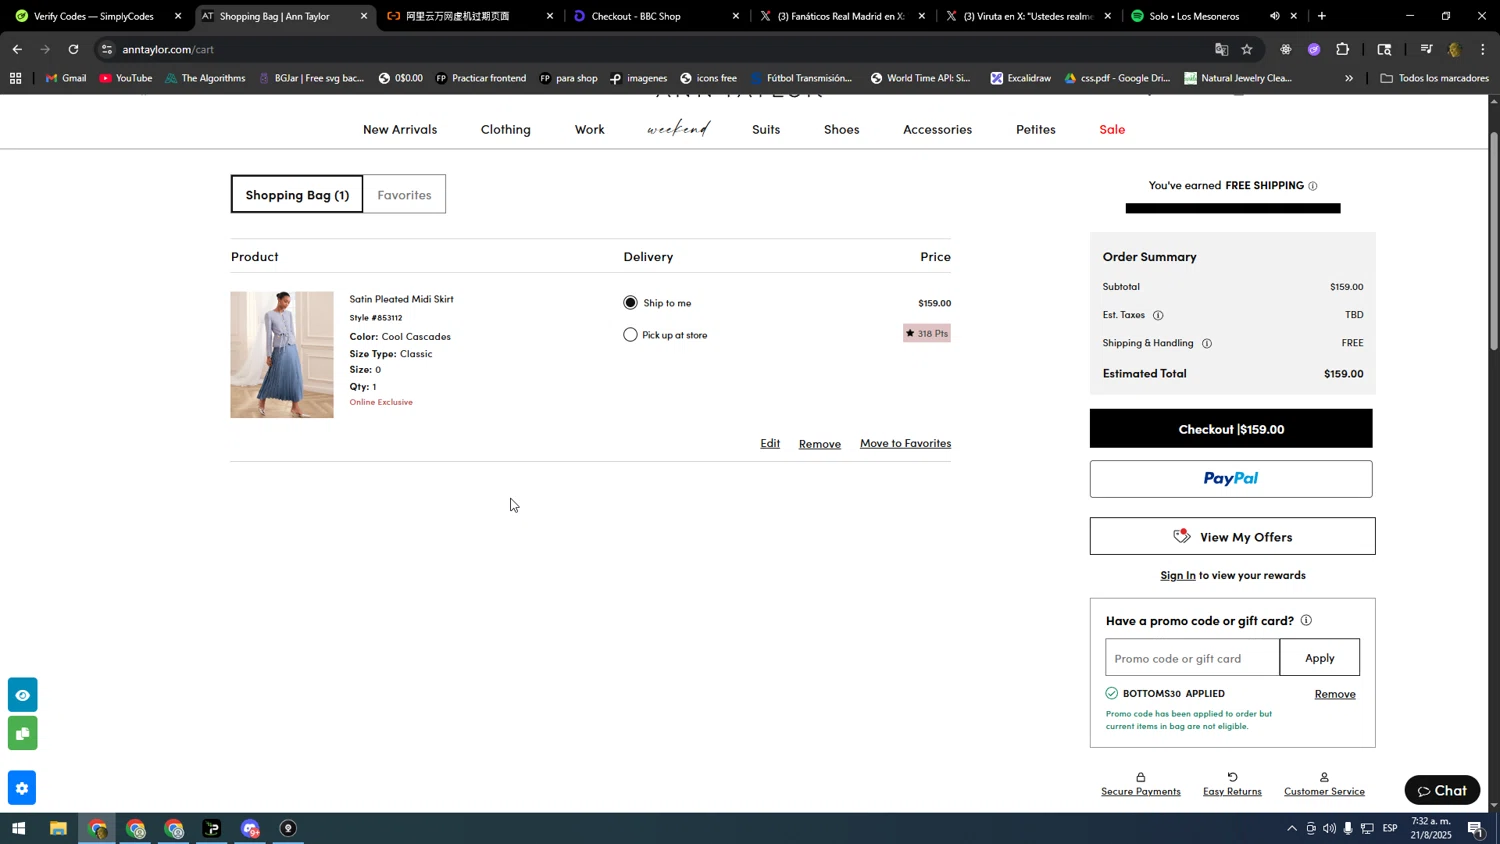The image size is (1500, 844).
Task: Open the Chrome profile avatar
Action: 1455,49
